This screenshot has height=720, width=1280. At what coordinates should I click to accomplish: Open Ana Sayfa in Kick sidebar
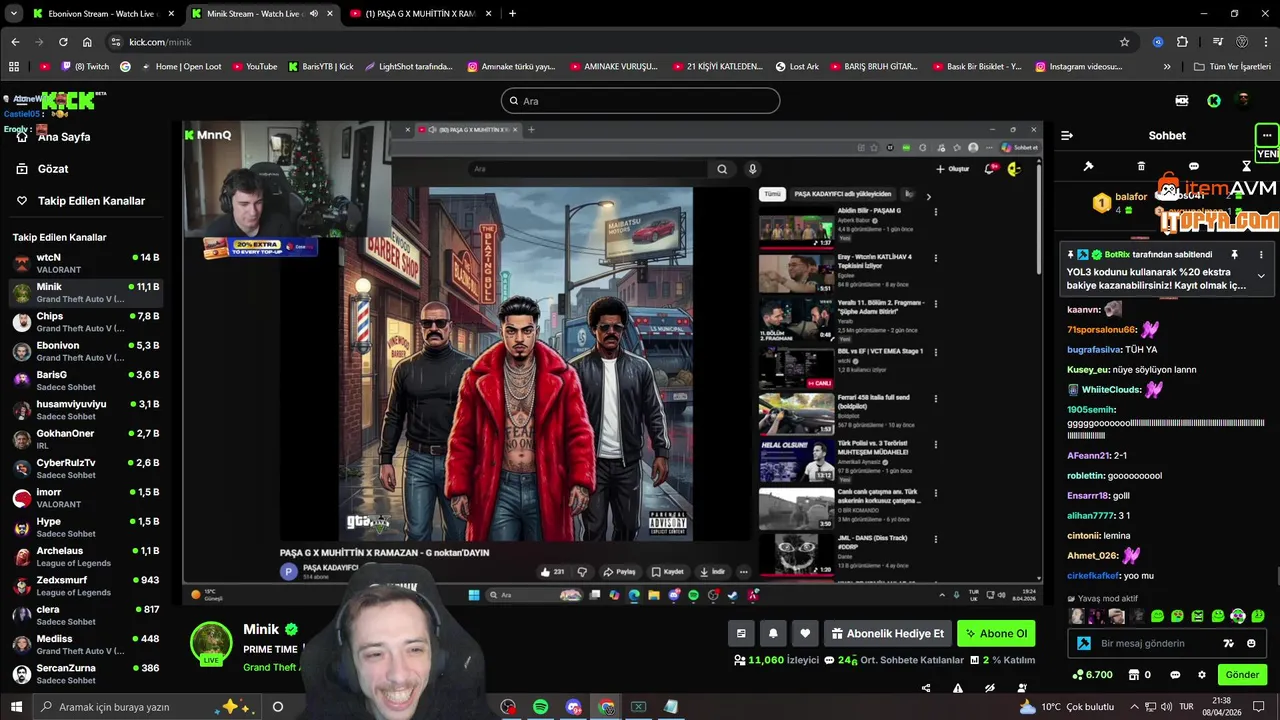64,137
